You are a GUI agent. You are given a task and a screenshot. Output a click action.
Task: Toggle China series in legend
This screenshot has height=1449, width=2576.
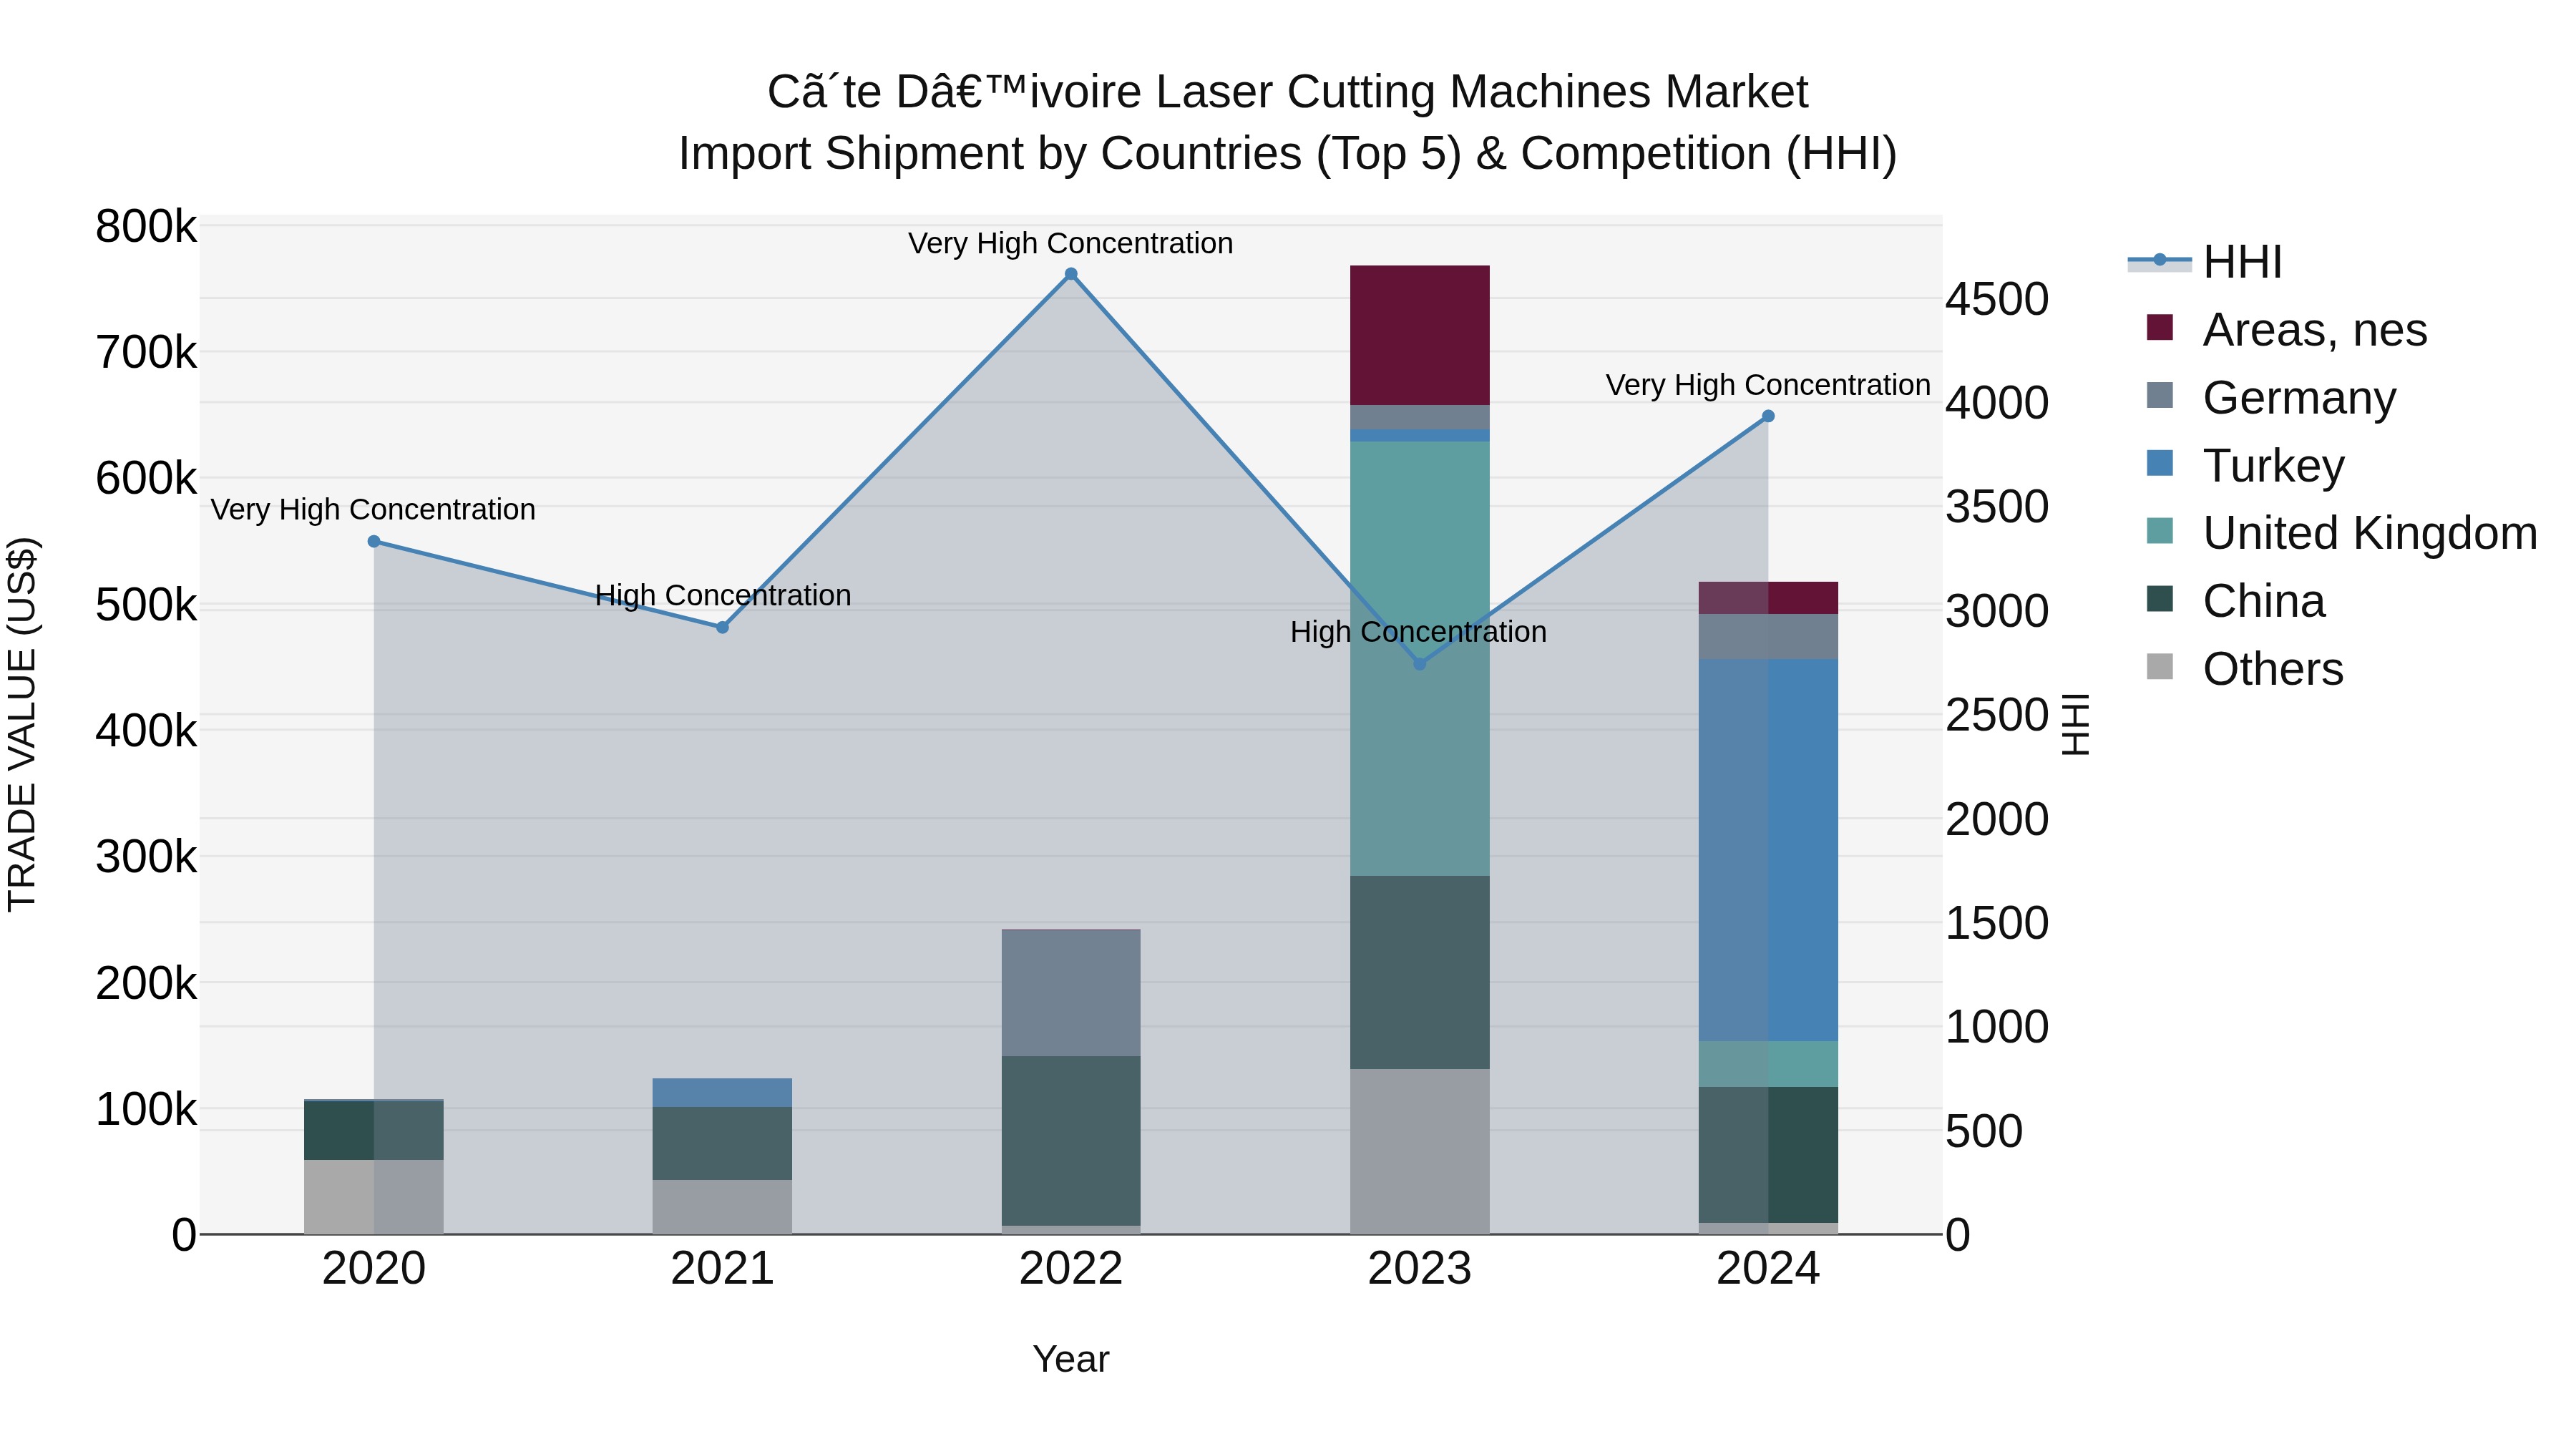(2236, 601)
